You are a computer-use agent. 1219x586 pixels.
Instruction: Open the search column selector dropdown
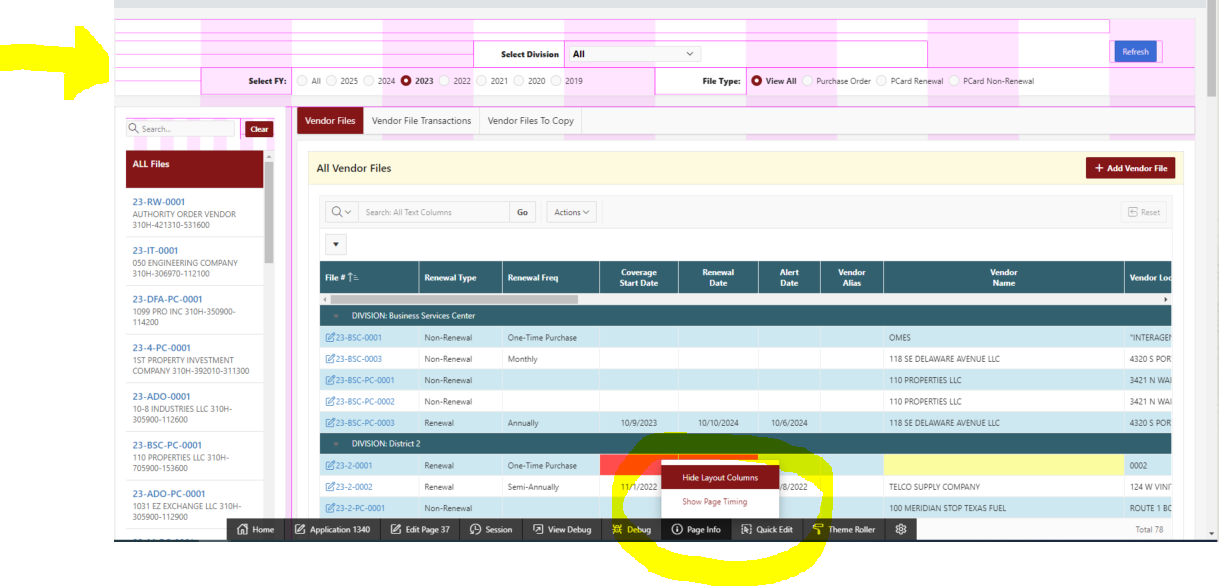pyautogui.click(x=341, y=212)
